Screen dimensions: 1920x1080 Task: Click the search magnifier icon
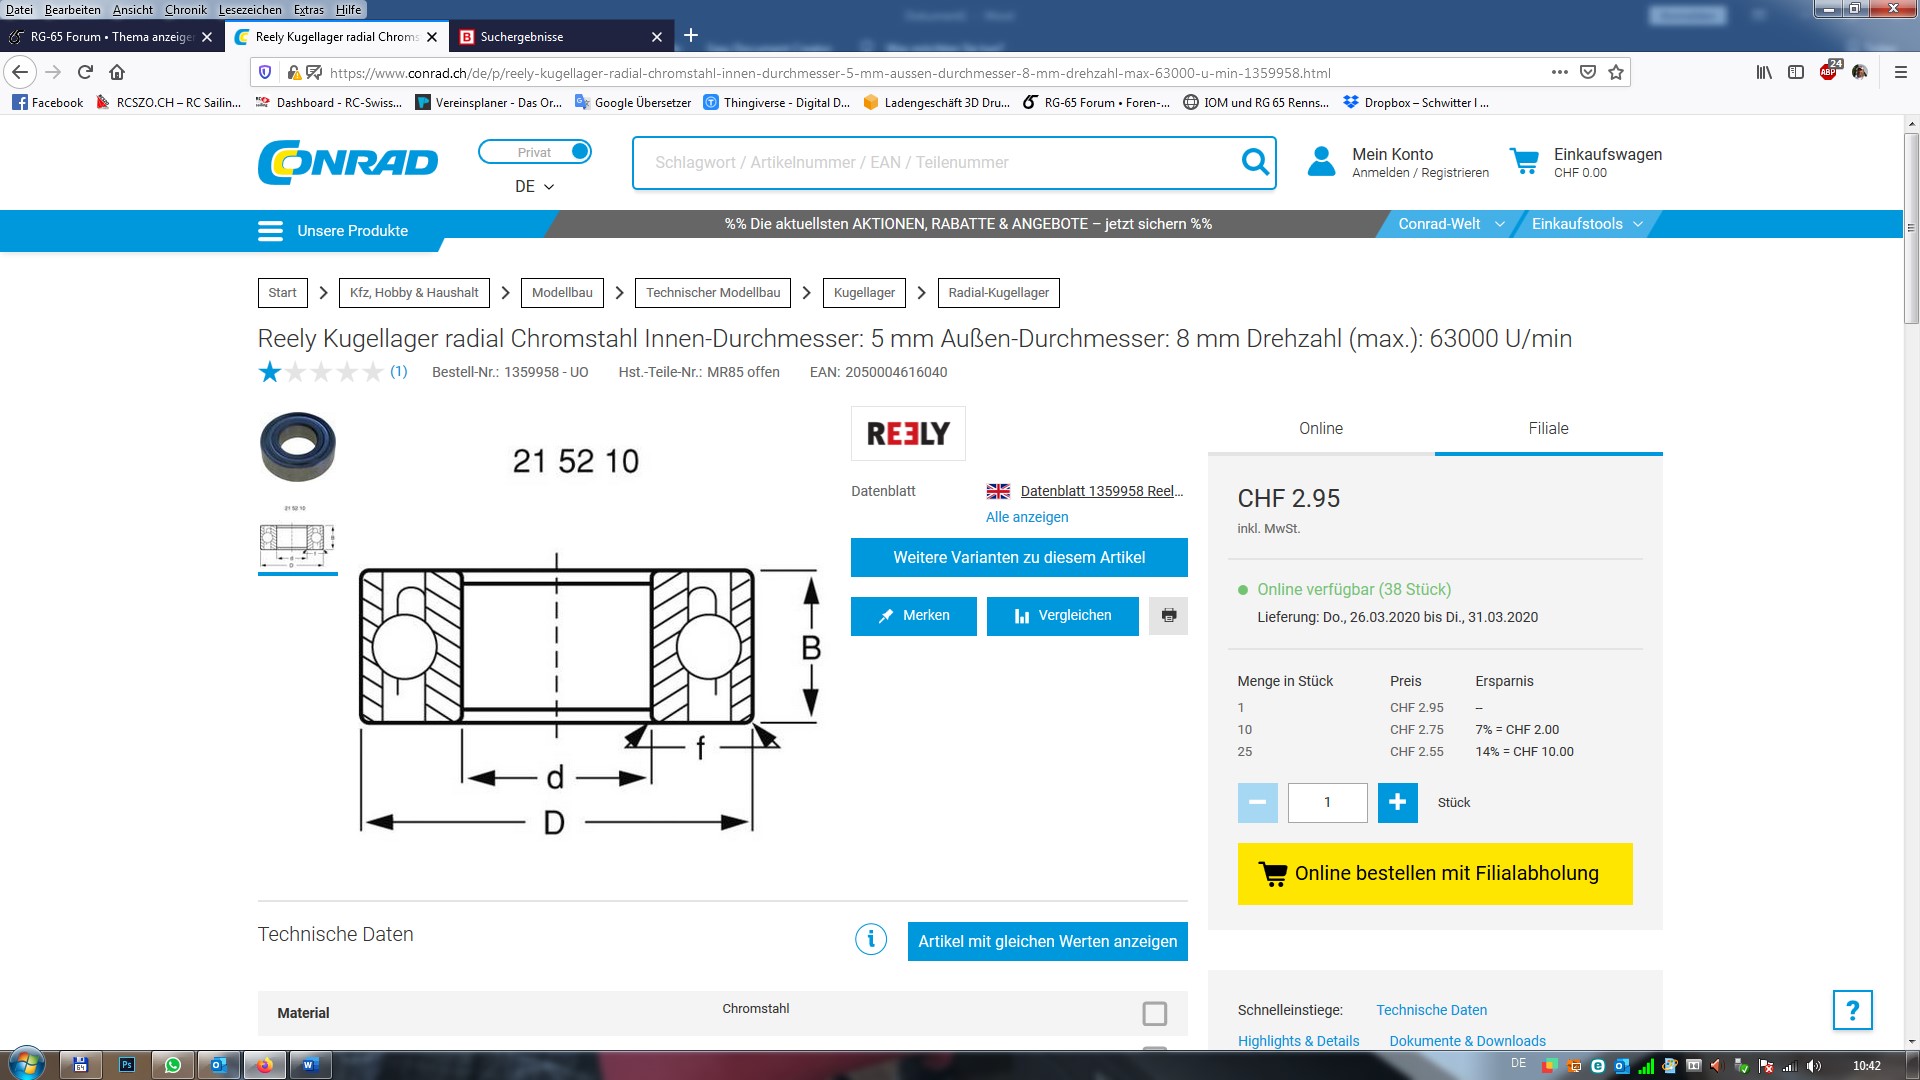(1254, 162)
